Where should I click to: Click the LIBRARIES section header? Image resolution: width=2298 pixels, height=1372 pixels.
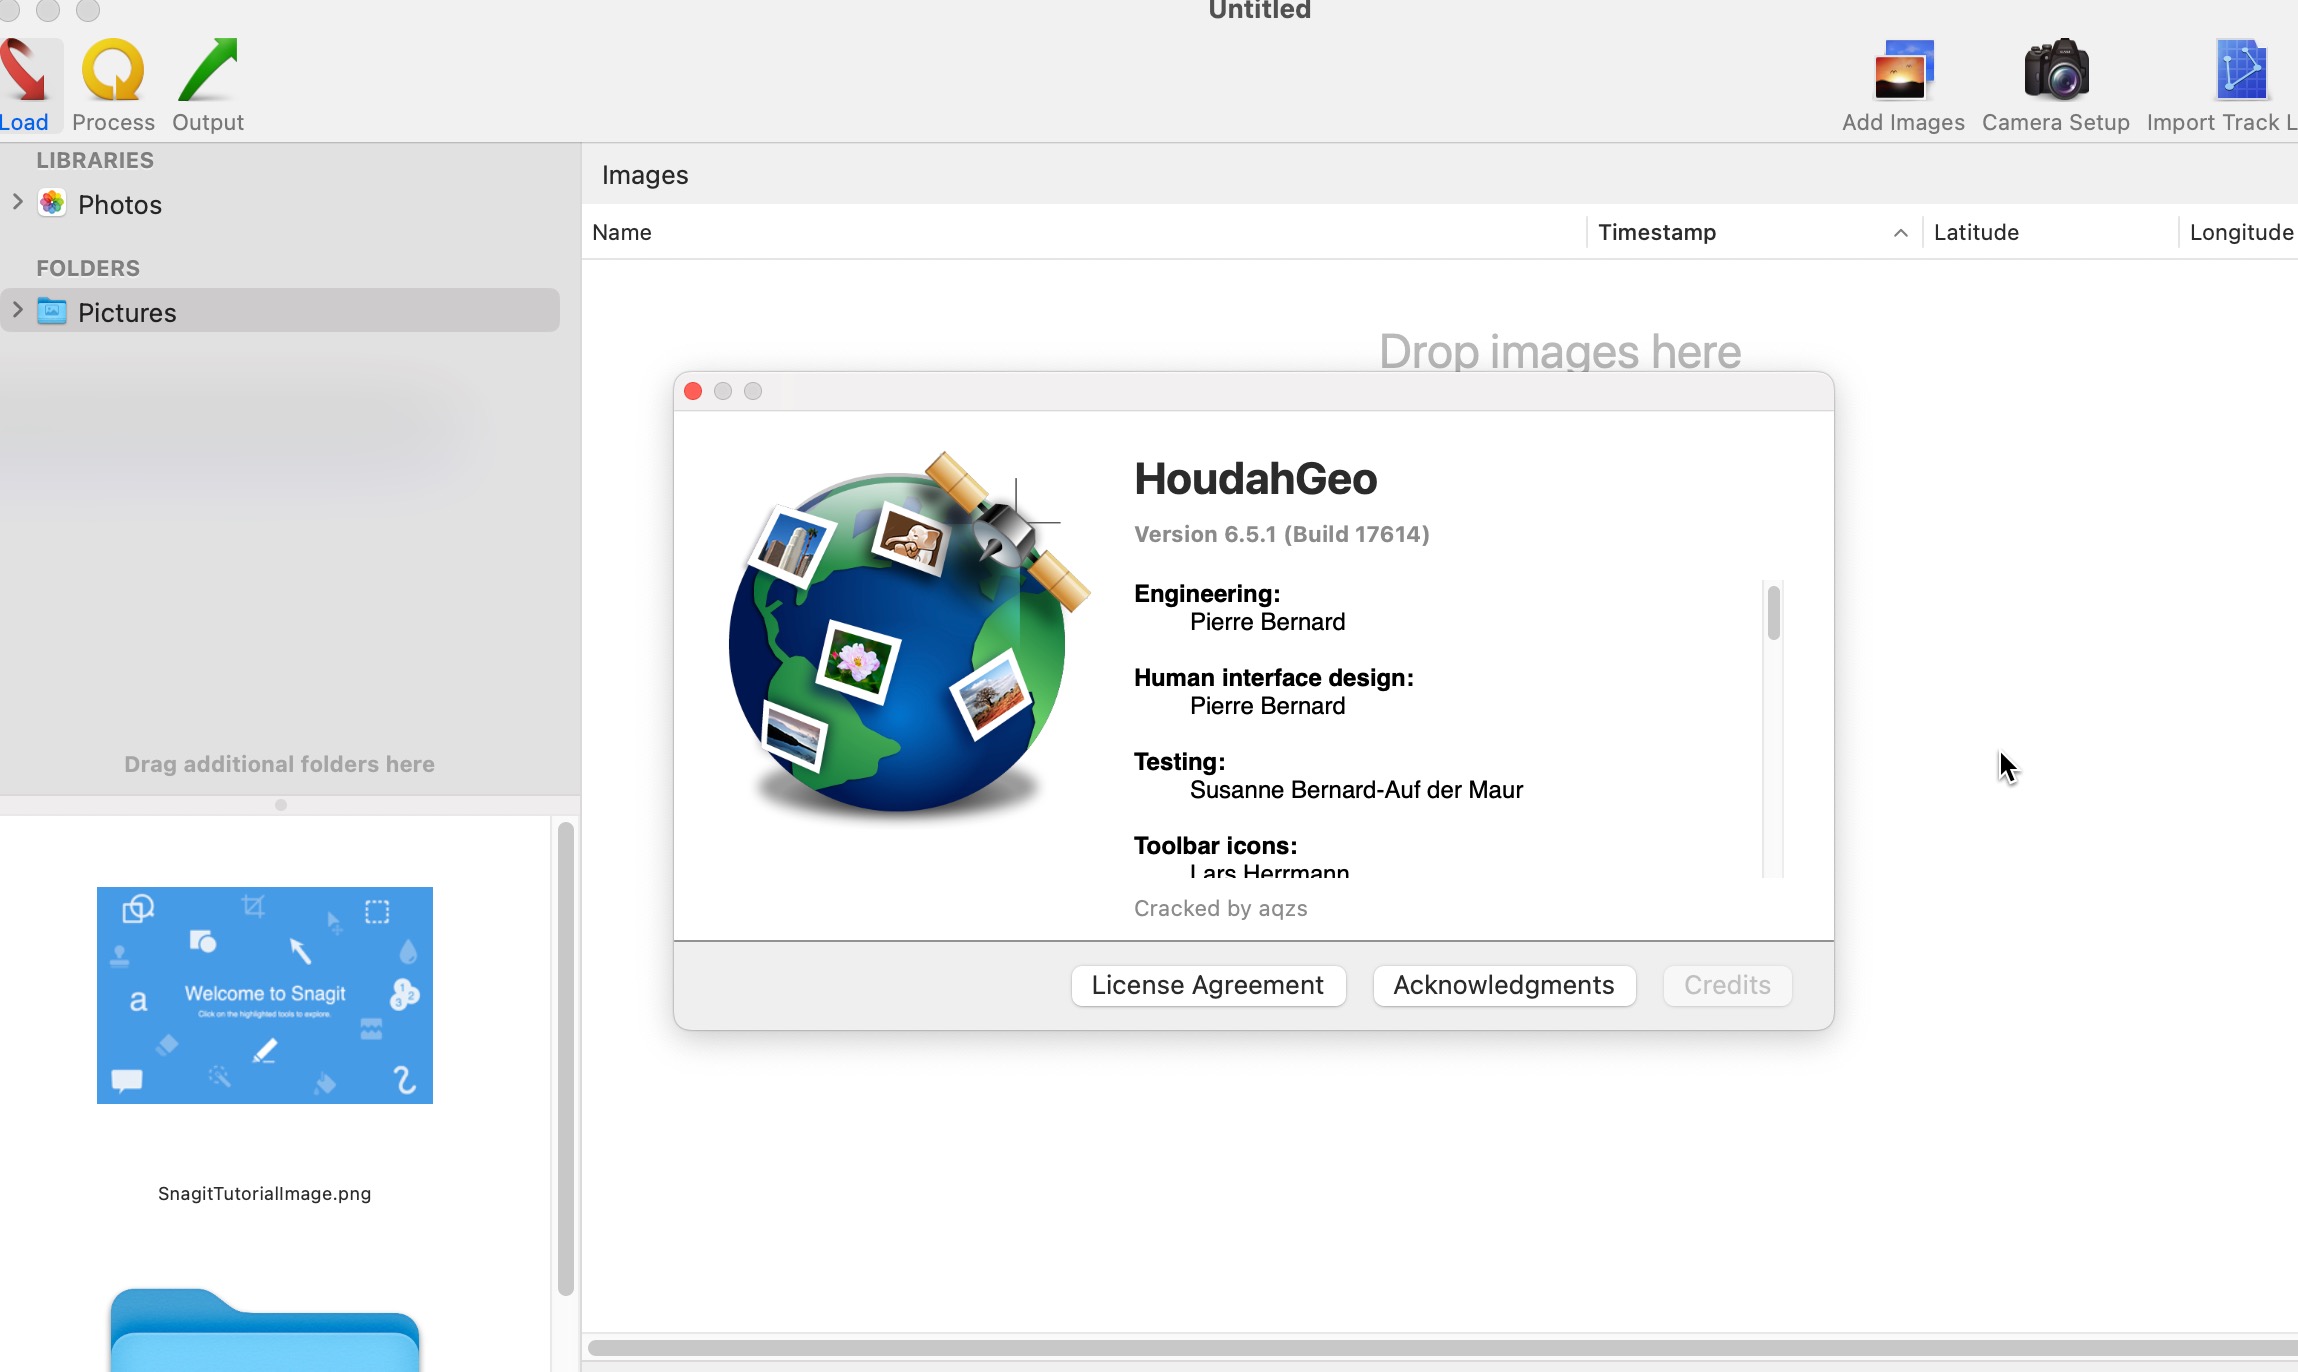tap(95, 160)
